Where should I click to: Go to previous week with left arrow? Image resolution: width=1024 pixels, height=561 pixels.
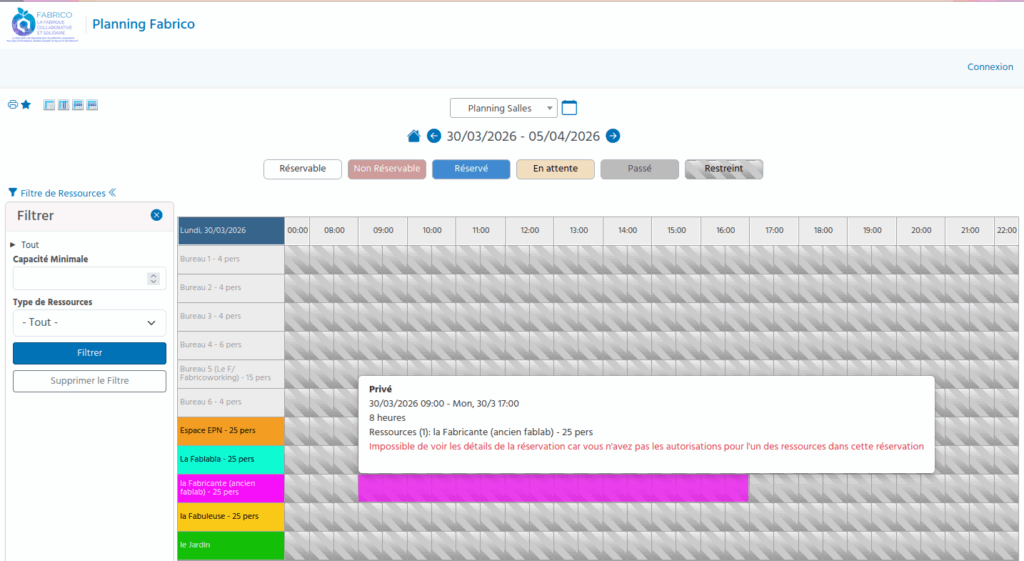click(434, 136)
